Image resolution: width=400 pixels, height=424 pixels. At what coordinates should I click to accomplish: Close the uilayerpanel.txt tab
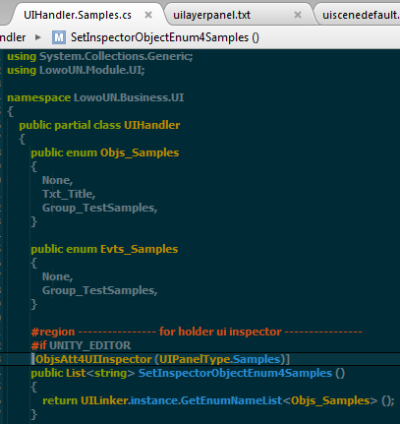[x=298, y=15]
